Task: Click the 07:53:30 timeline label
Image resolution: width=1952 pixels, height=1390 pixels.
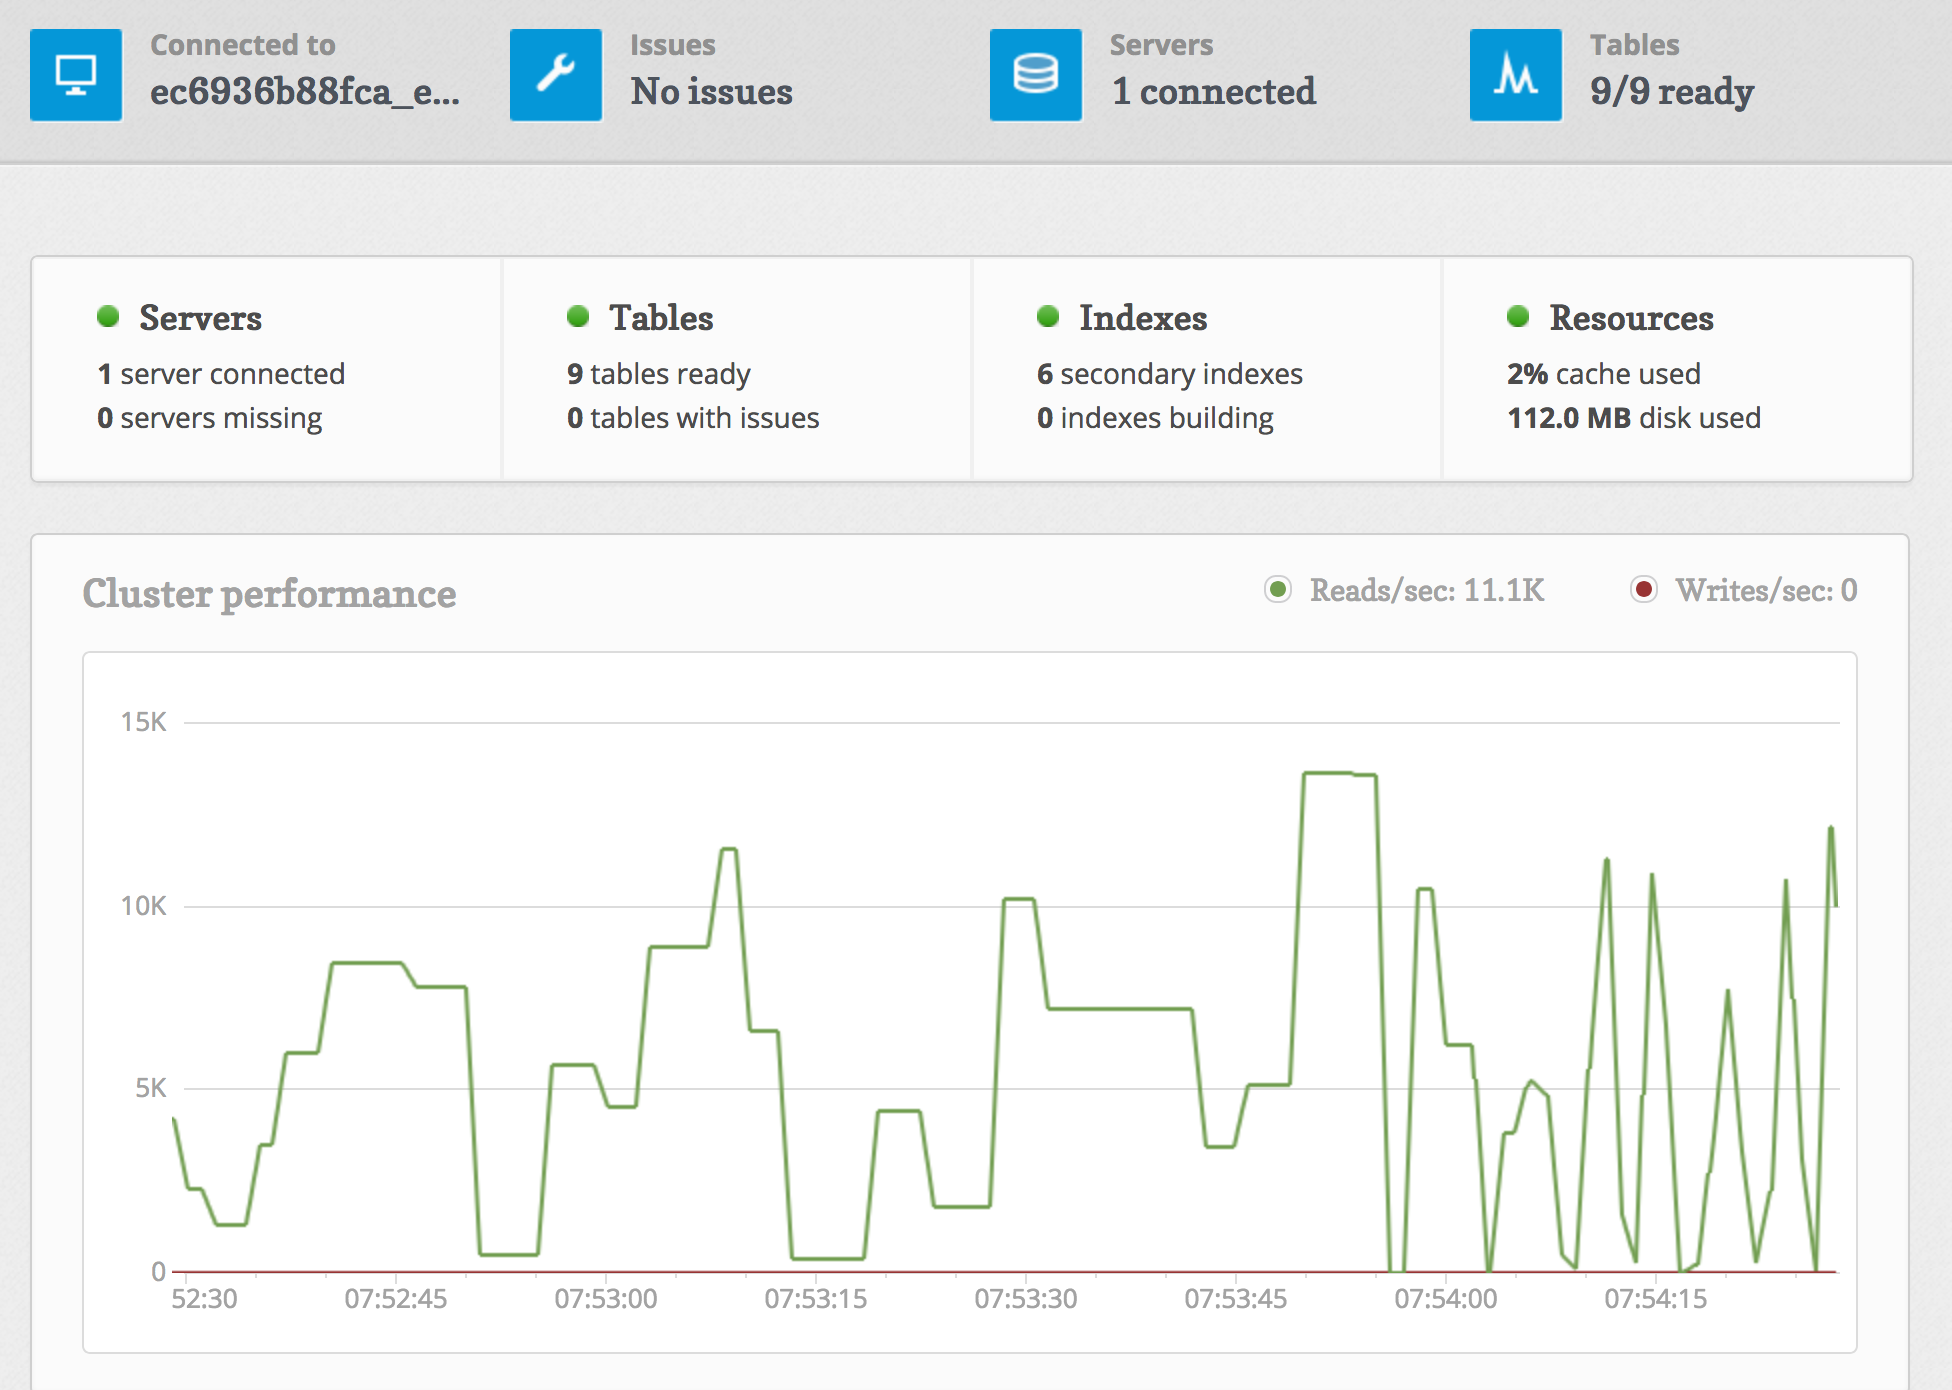Action: pos(1026,1299)
